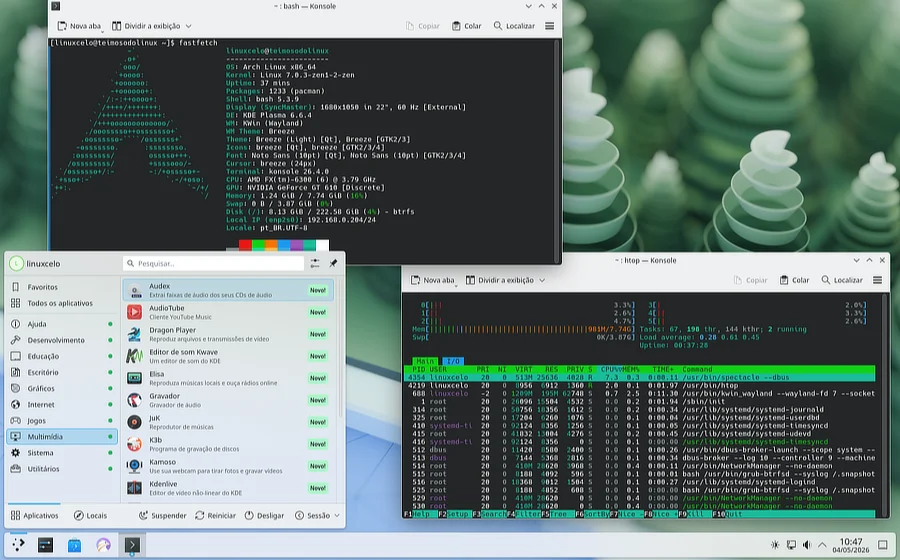Viewport: 900px width, 560px height.
Task: Click Colar in the bash Konsole
Action: pyautogui.click(x=466, y=26)
